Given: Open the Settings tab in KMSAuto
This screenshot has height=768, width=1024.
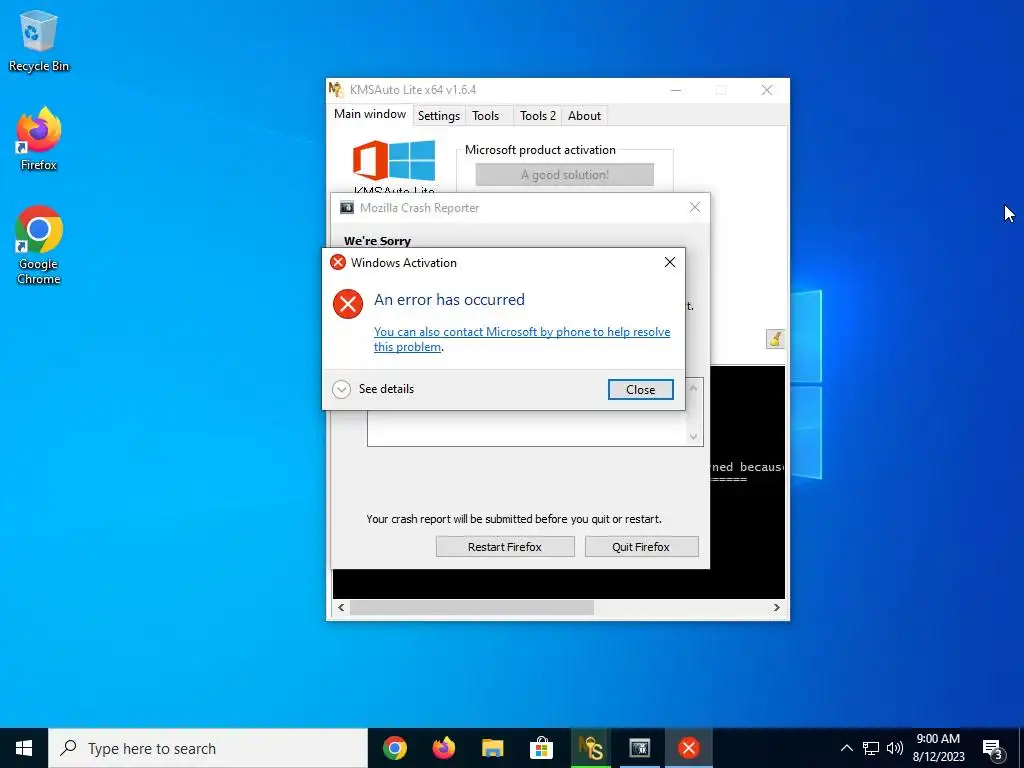Looking at the screenshot, I should point(439,116).
